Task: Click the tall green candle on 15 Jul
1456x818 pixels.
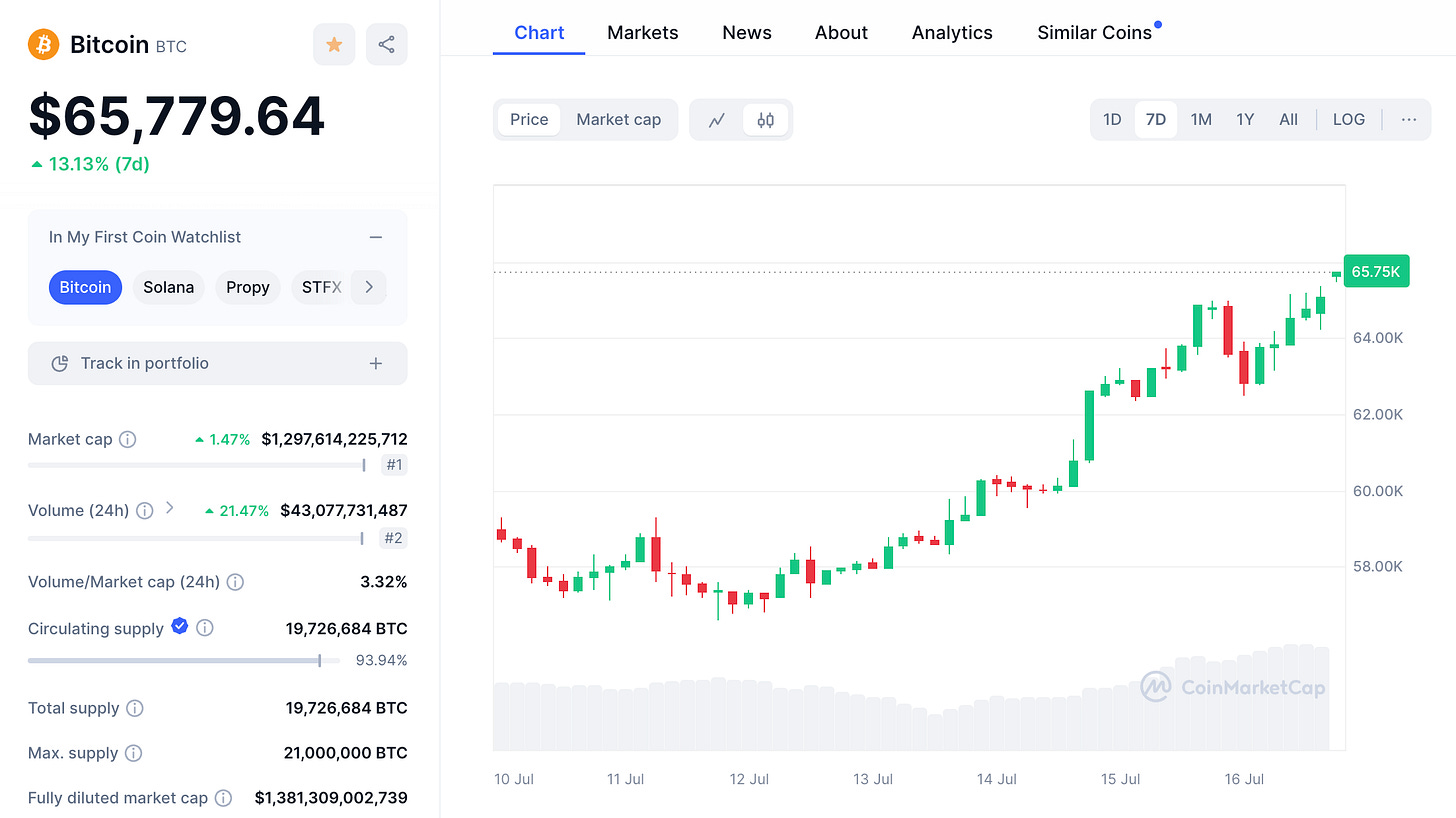Action: click(1090, 426)
